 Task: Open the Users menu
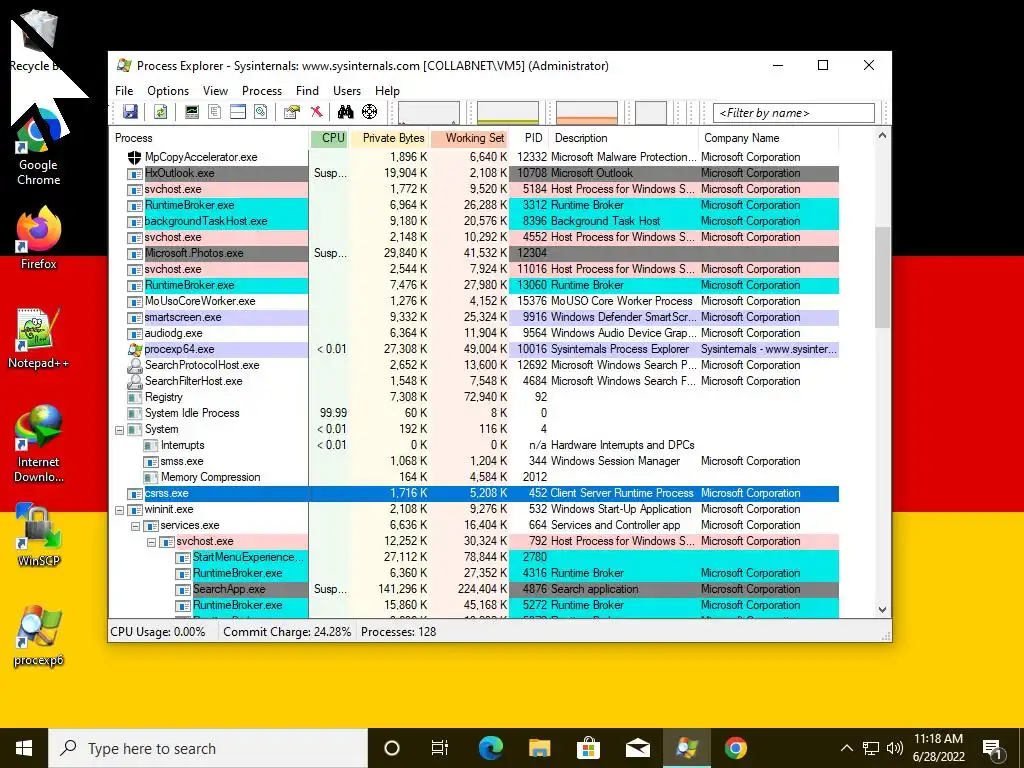(x=347, y=91)
